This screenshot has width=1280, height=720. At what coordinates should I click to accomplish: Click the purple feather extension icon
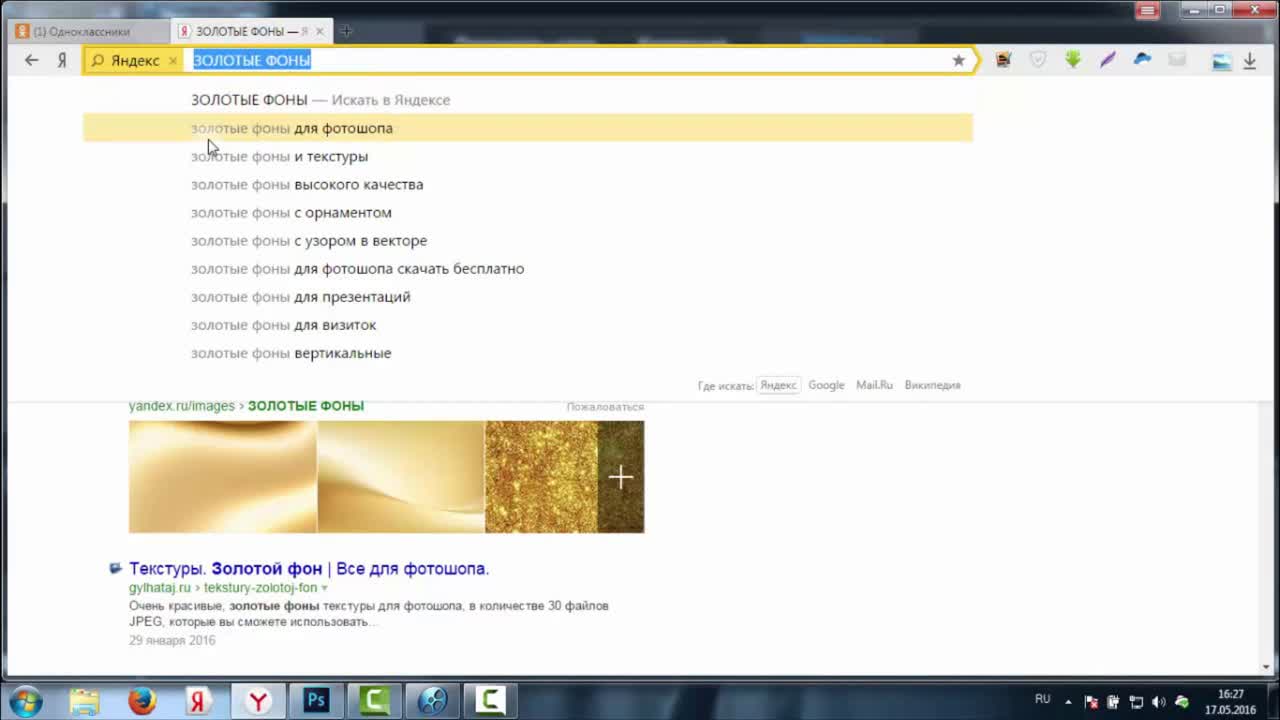1108,60
